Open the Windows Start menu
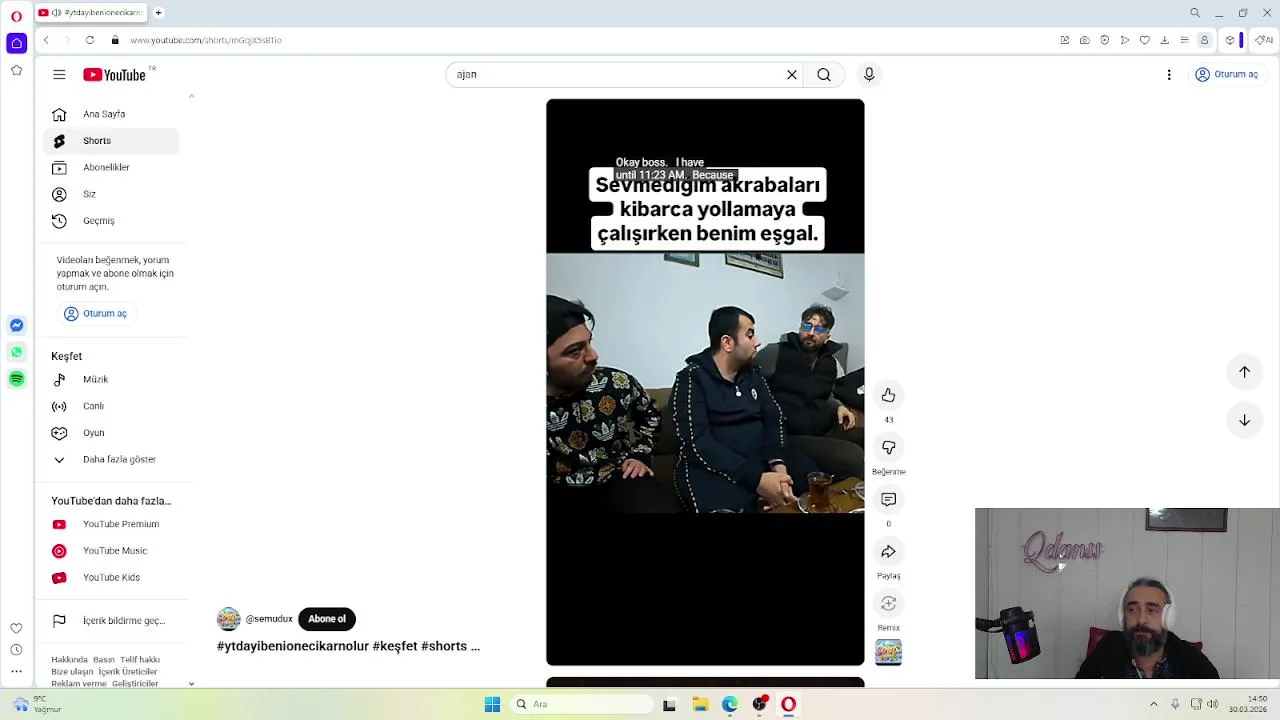Viewport: 1280px width, 720px height. coord(492,704)
